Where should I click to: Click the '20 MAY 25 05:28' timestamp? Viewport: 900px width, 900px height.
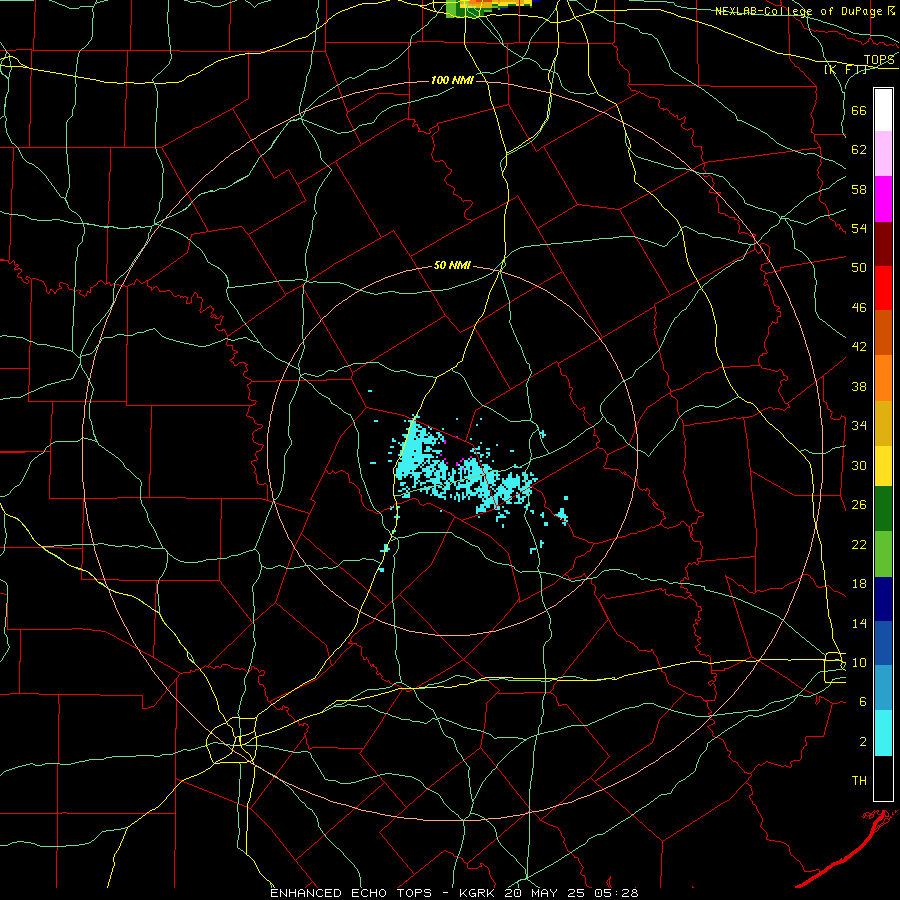(x=571, y=893)
